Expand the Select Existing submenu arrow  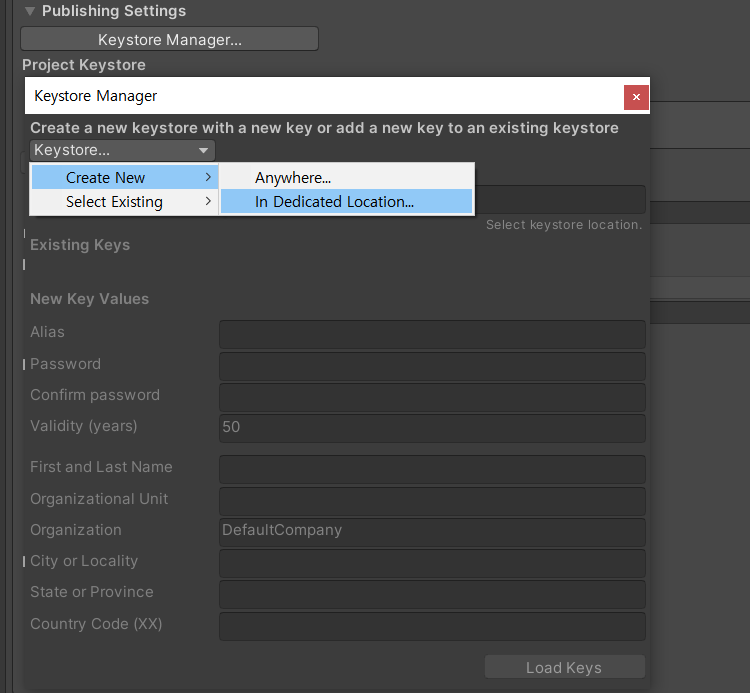click(x=208, y=202)
